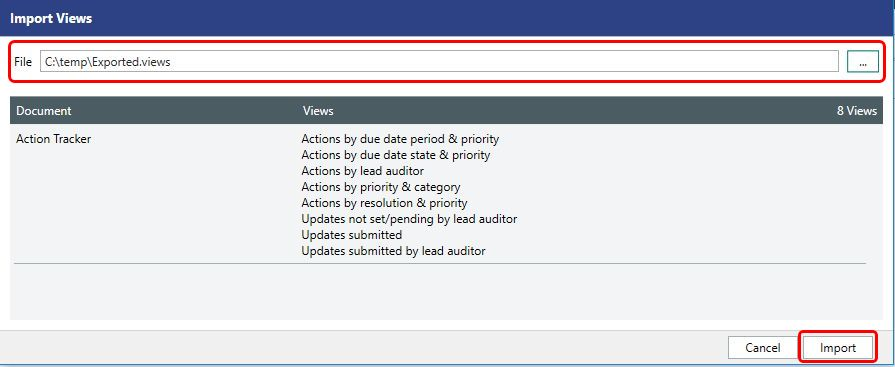Image resolution: width=895 pixels, height=367 pixels.
Task: Select 'Updates not set/pending by lead auditor'
Action: [409, 219]
